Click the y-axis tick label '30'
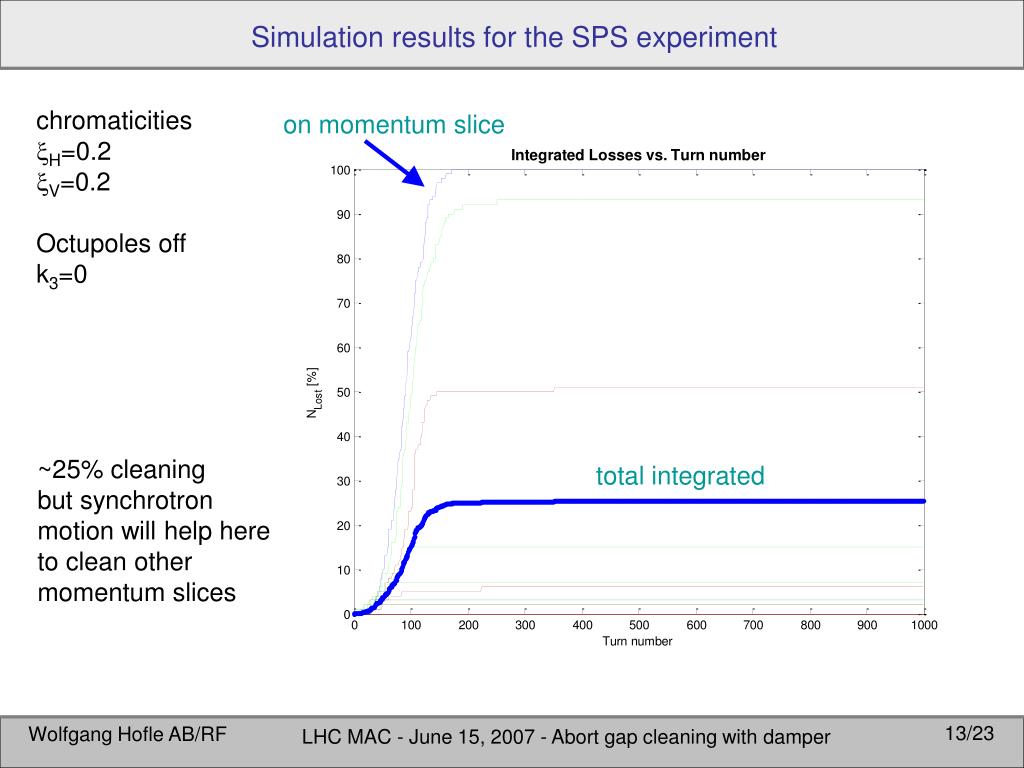 pos(344,481)
